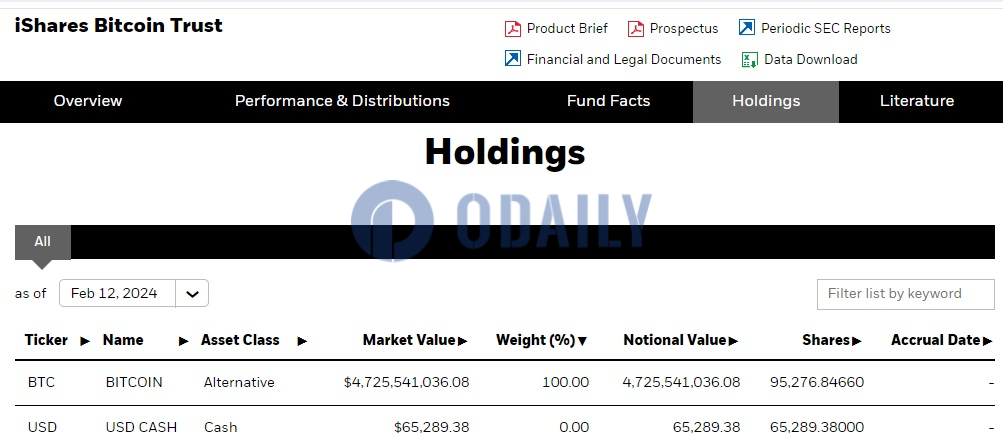Click the Holdings page heading

(505, 153)
